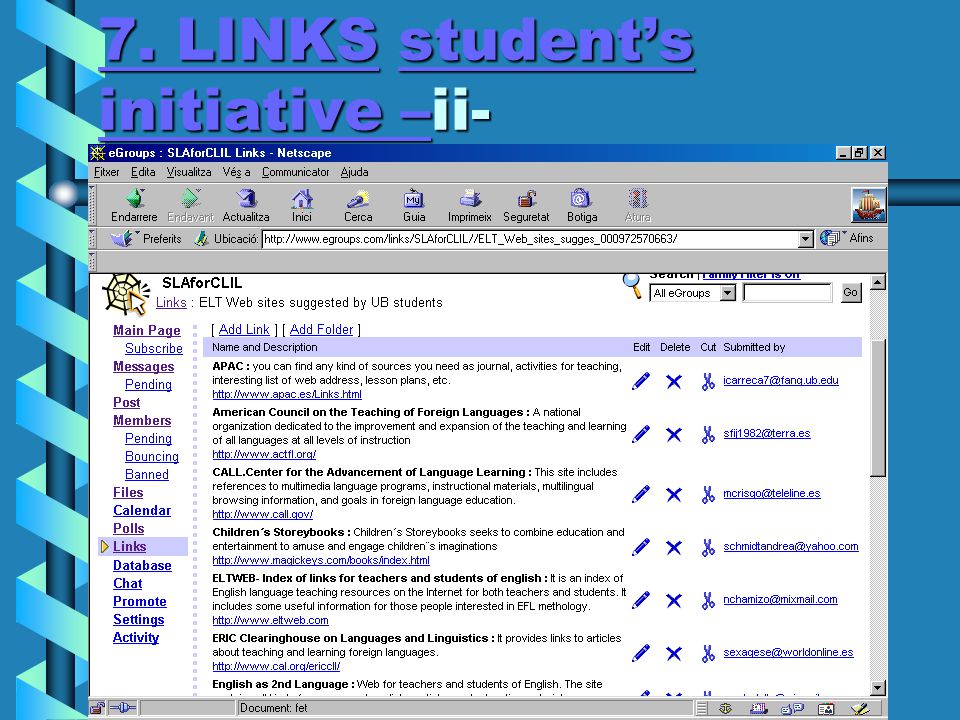Click the Go search button
The height and width of the screenshot is (720, 960).
pos(850,293)
